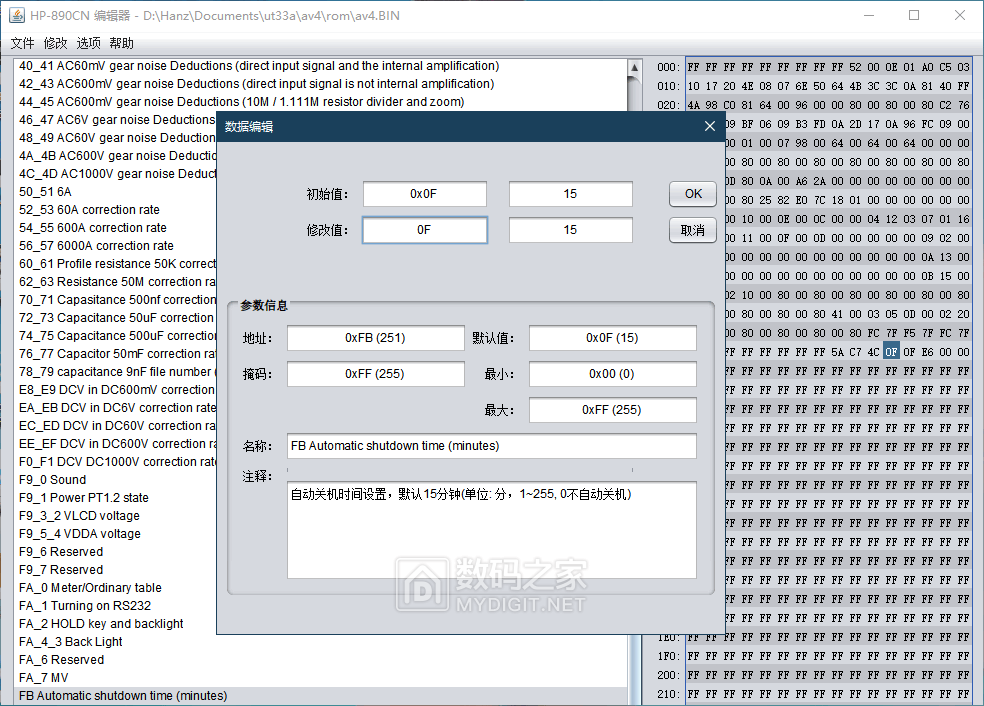Image resolution: width=984 pixels, height=706 pixels.
Task: Click the OK button in the dialog
Action: click(x=692, y=194)
